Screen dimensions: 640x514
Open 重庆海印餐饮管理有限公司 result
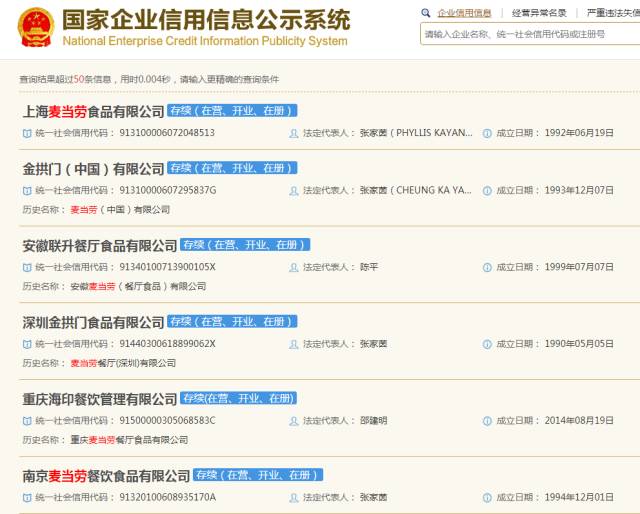(100, 399)
